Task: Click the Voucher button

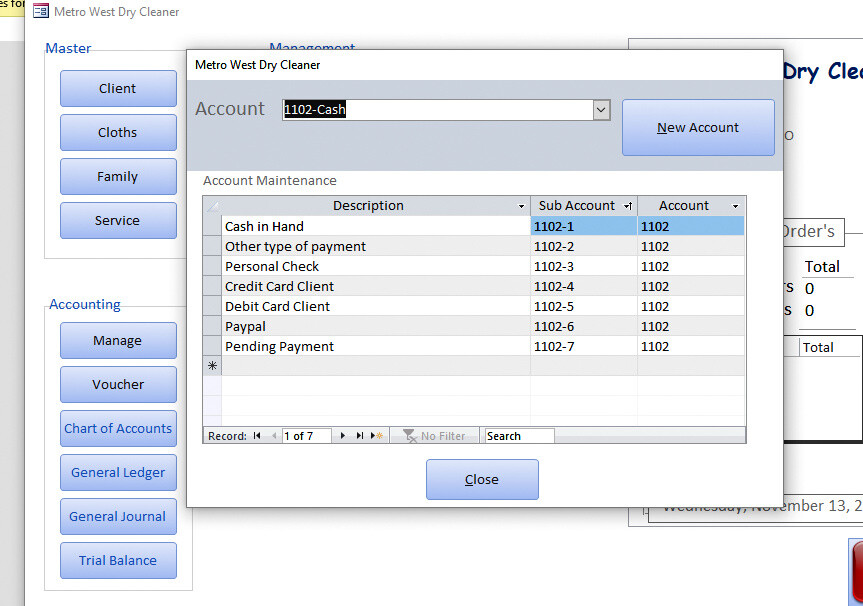Action: point(118,384)
